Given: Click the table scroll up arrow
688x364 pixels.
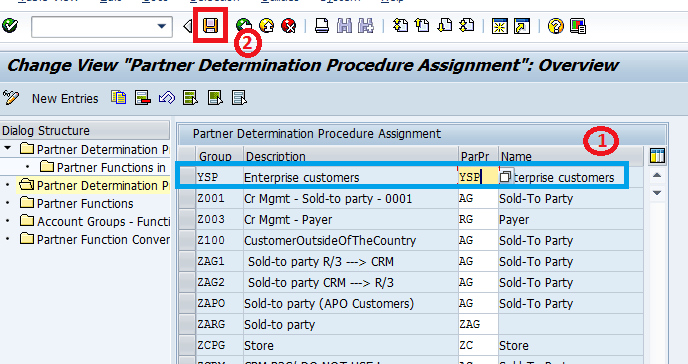Looking at the screenshot, I should [657, 175].
